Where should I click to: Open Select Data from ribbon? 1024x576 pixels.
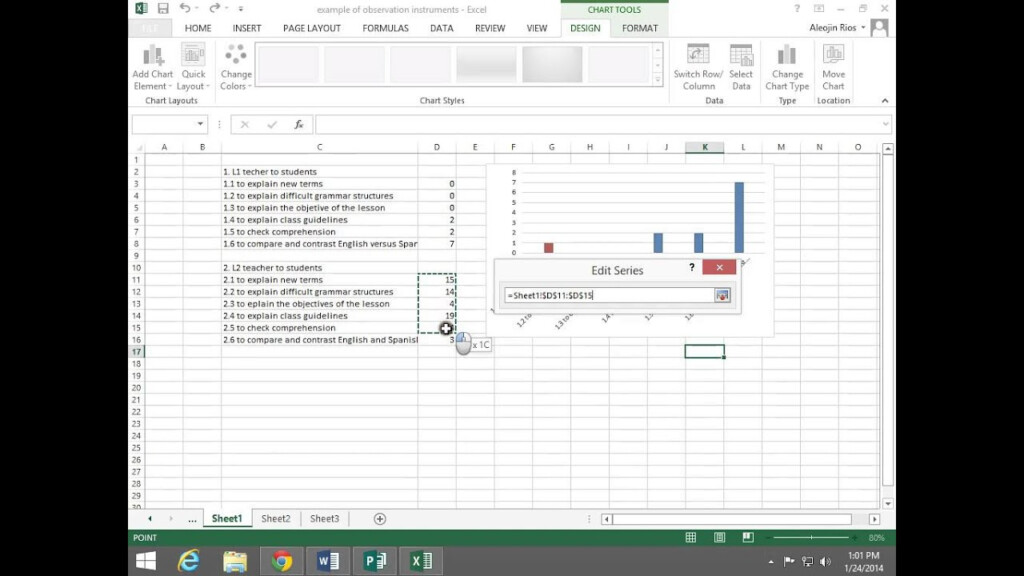(741, 55)
